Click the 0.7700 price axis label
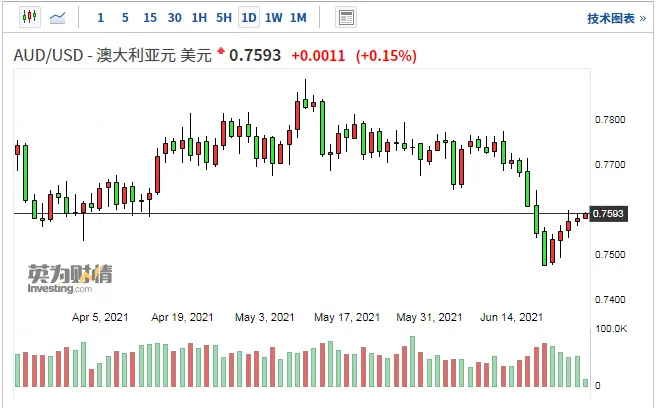The height and width of the screenshot is (408, 656). pos(610,164)
